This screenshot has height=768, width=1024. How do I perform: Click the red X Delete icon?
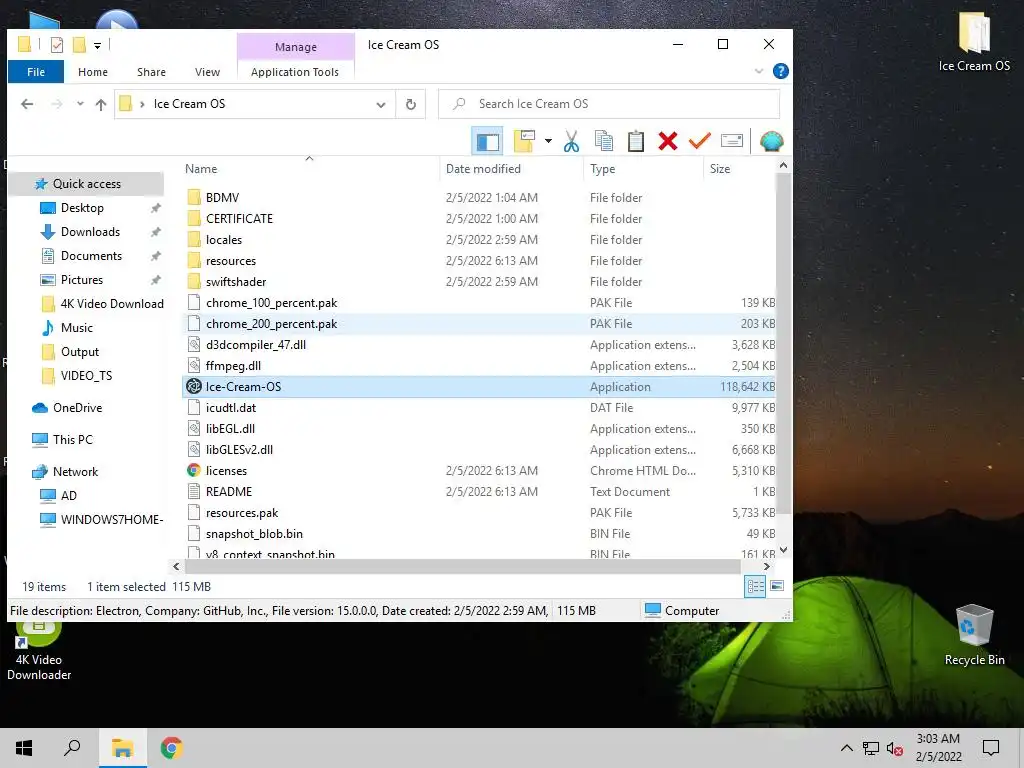667,141
